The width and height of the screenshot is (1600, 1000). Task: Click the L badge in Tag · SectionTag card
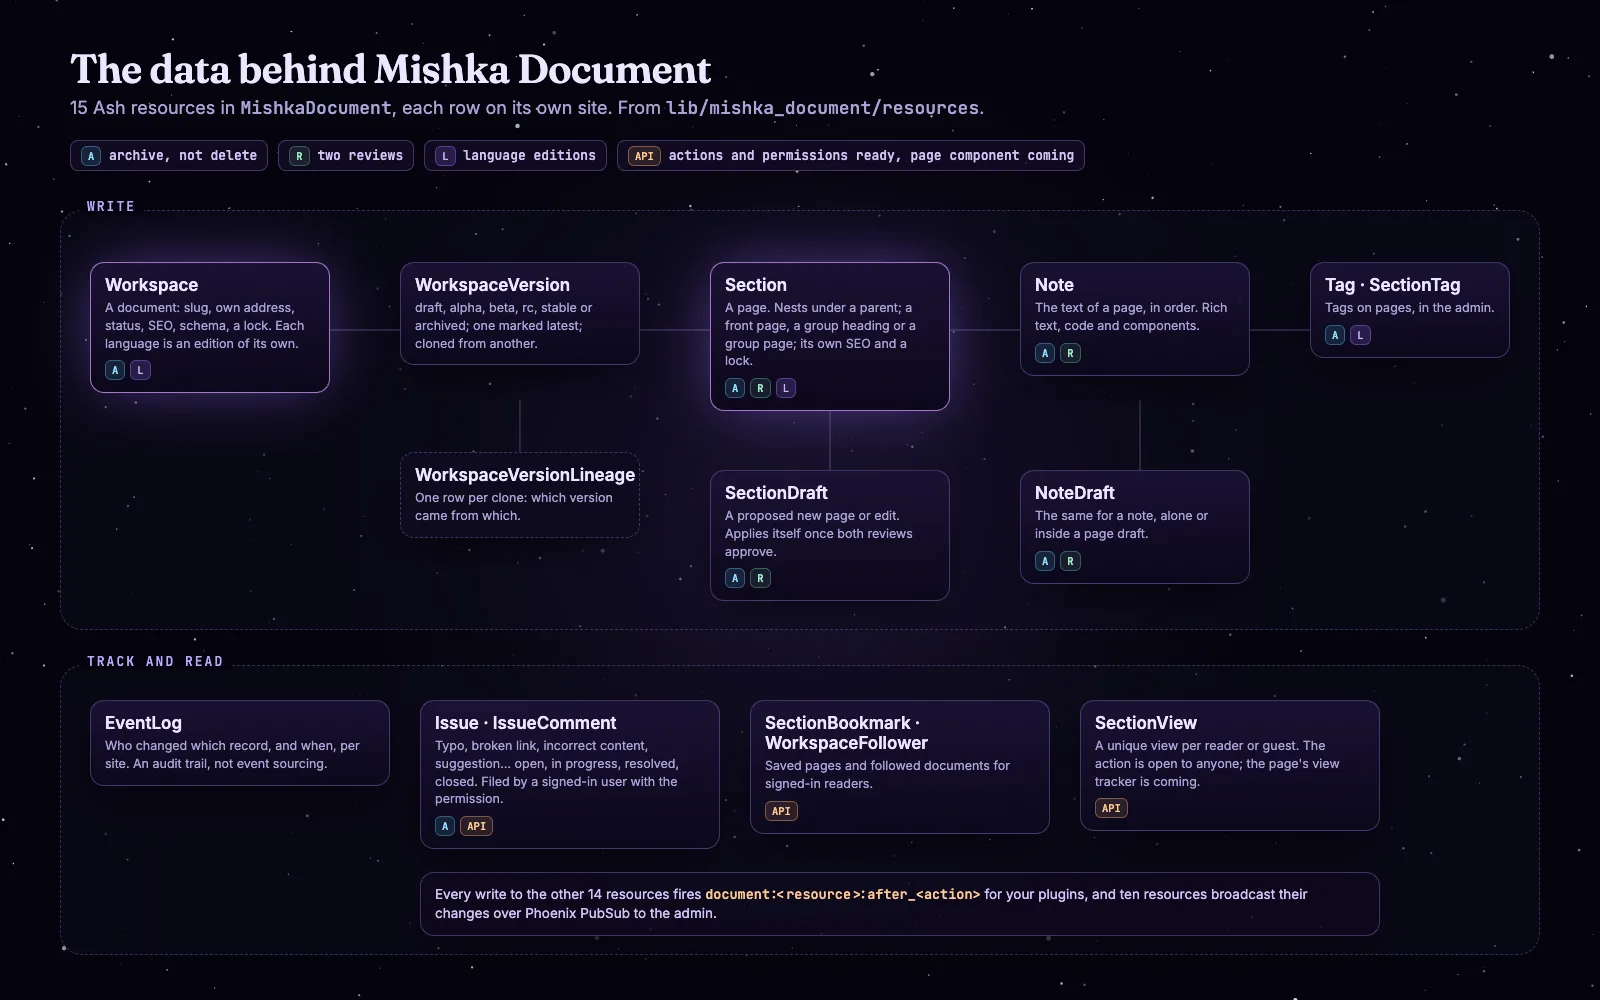[1360, 335]
